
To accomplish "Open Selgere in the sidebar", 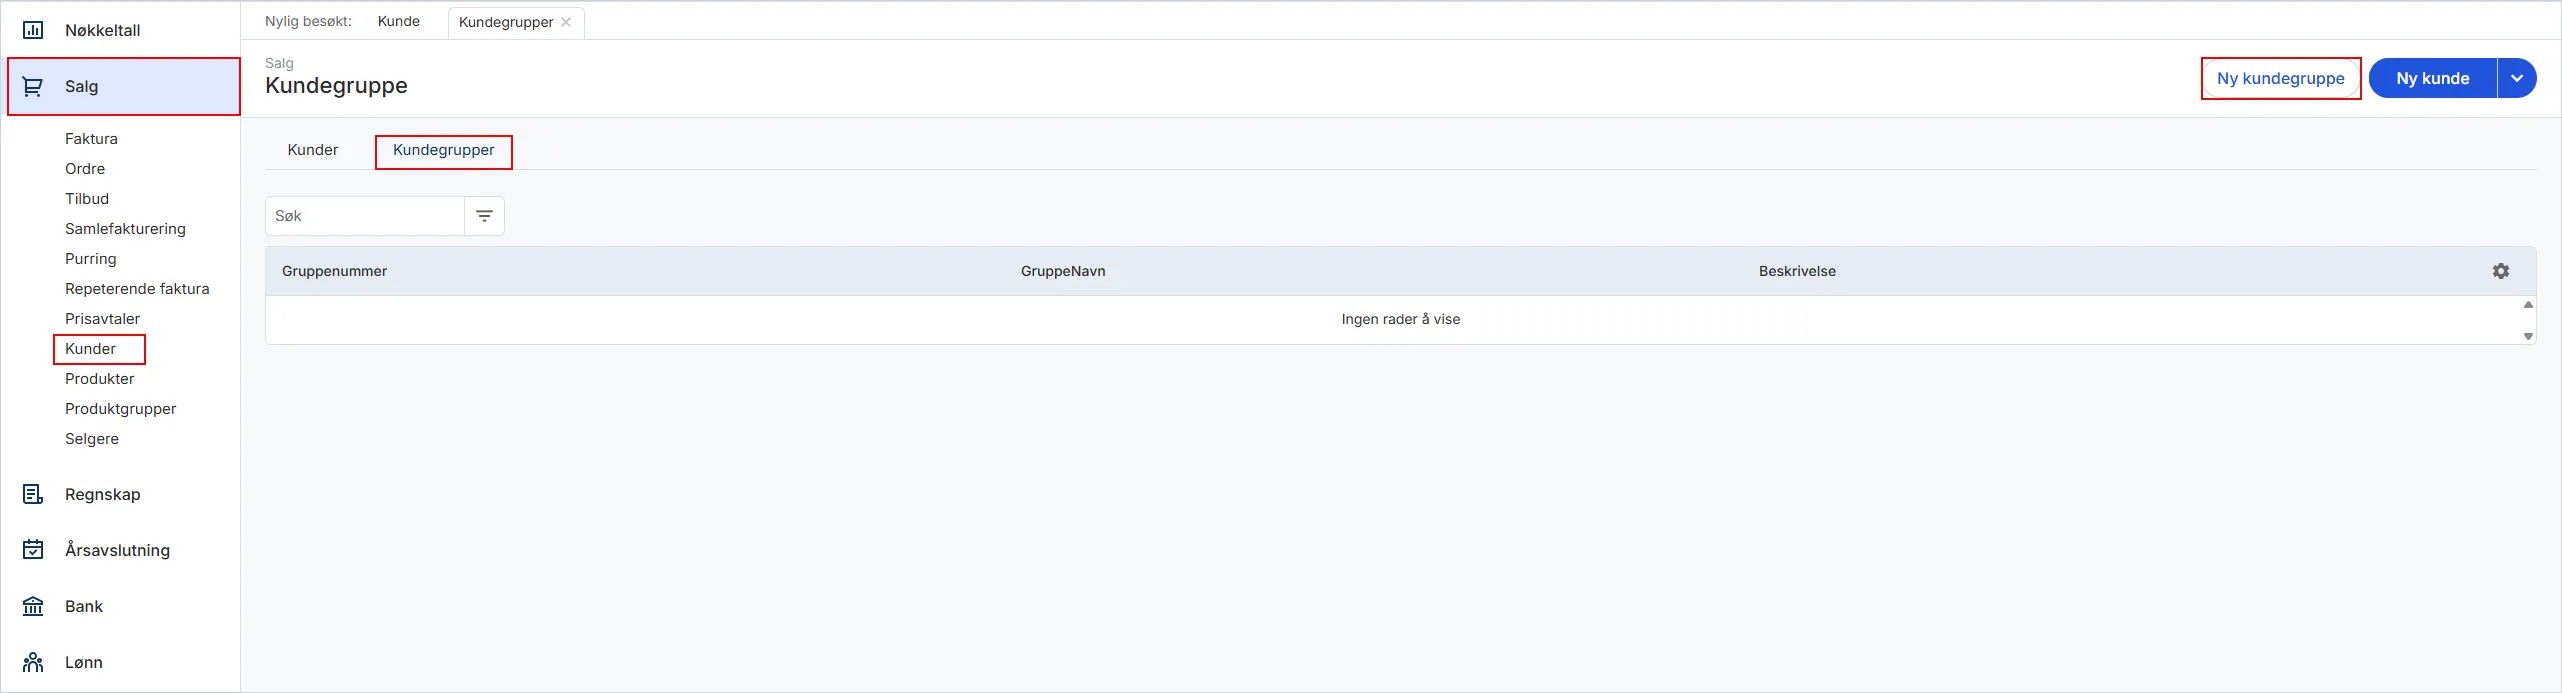I will coord(92,439).
